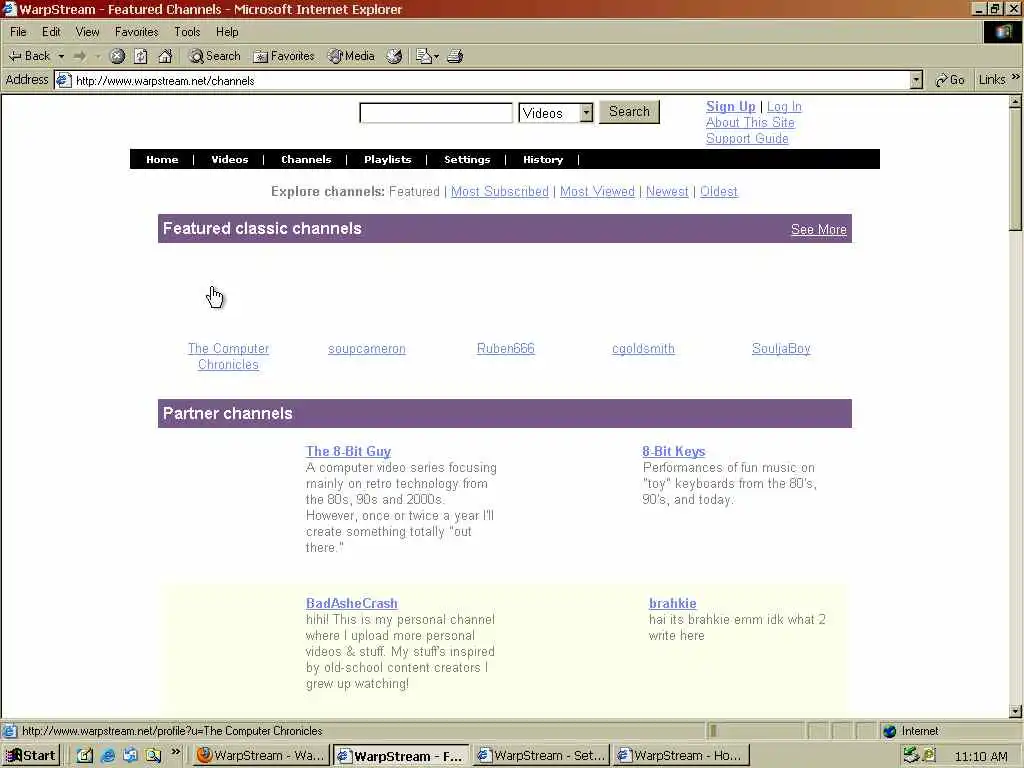Click the system tray clock
The image size is (1024, 768).
(x=981, y=756)
